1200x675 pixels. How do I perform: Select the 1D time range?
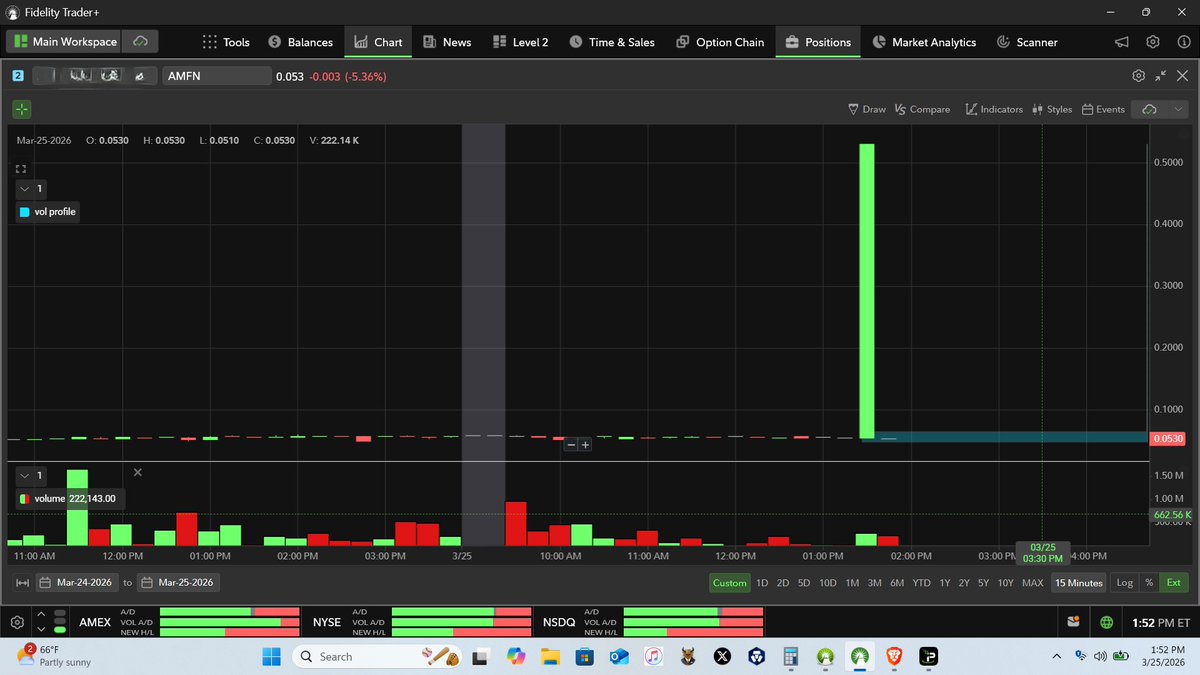tap(762, 583)
